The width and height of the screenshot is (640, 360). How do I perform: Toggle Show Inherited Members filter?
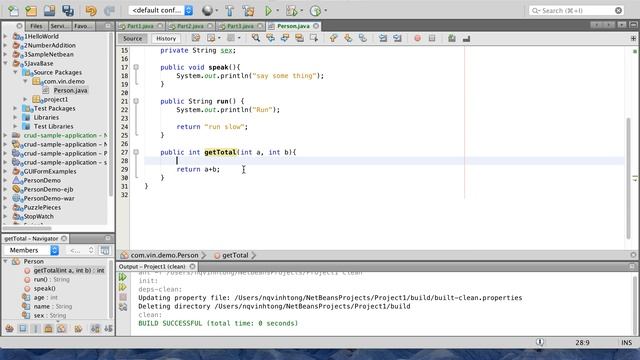pyautogui.click(x=9, y=329)
